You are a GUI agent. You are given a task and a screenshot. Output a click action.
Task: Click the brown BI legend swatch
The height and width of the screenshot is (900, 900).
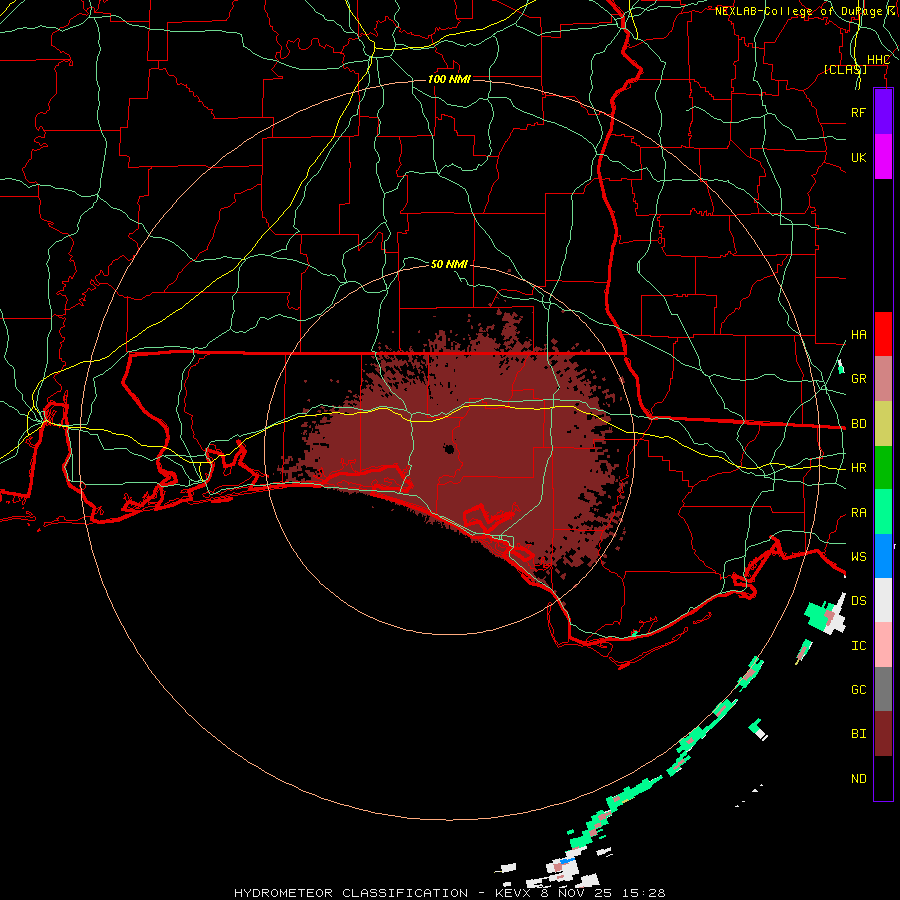[883, 734]
